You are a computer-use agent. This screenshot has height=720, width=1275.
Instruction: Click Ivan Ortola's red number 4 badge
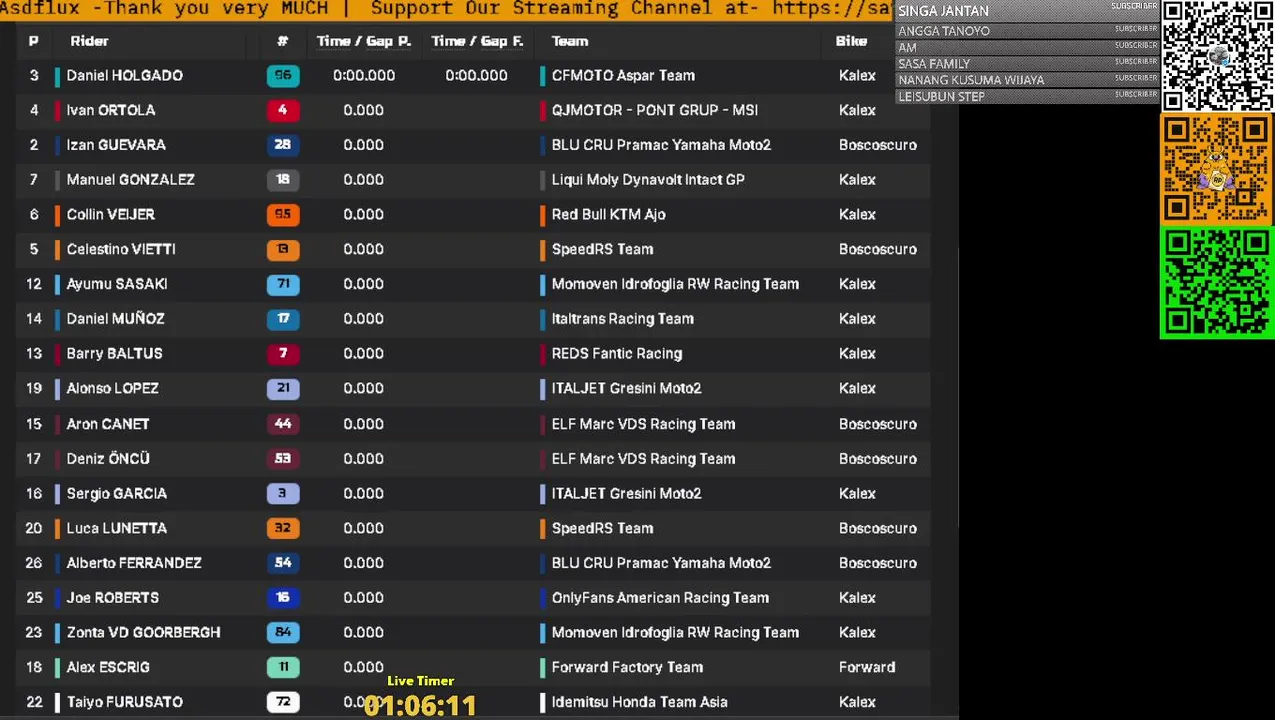(283, 110)
